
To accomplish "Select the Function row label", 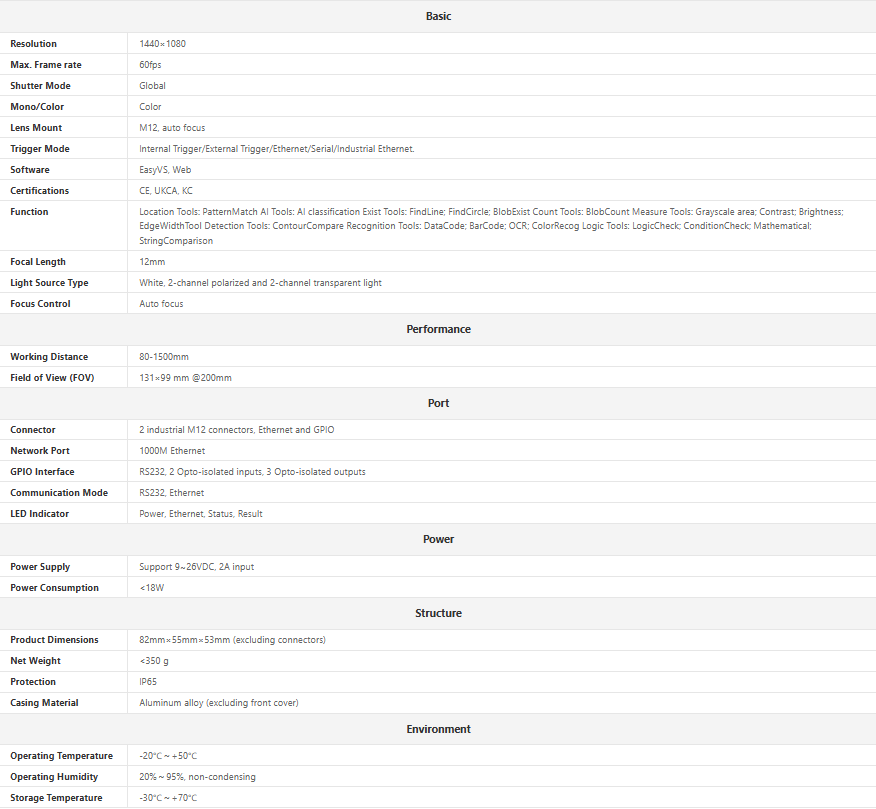I will click(29, 212).
